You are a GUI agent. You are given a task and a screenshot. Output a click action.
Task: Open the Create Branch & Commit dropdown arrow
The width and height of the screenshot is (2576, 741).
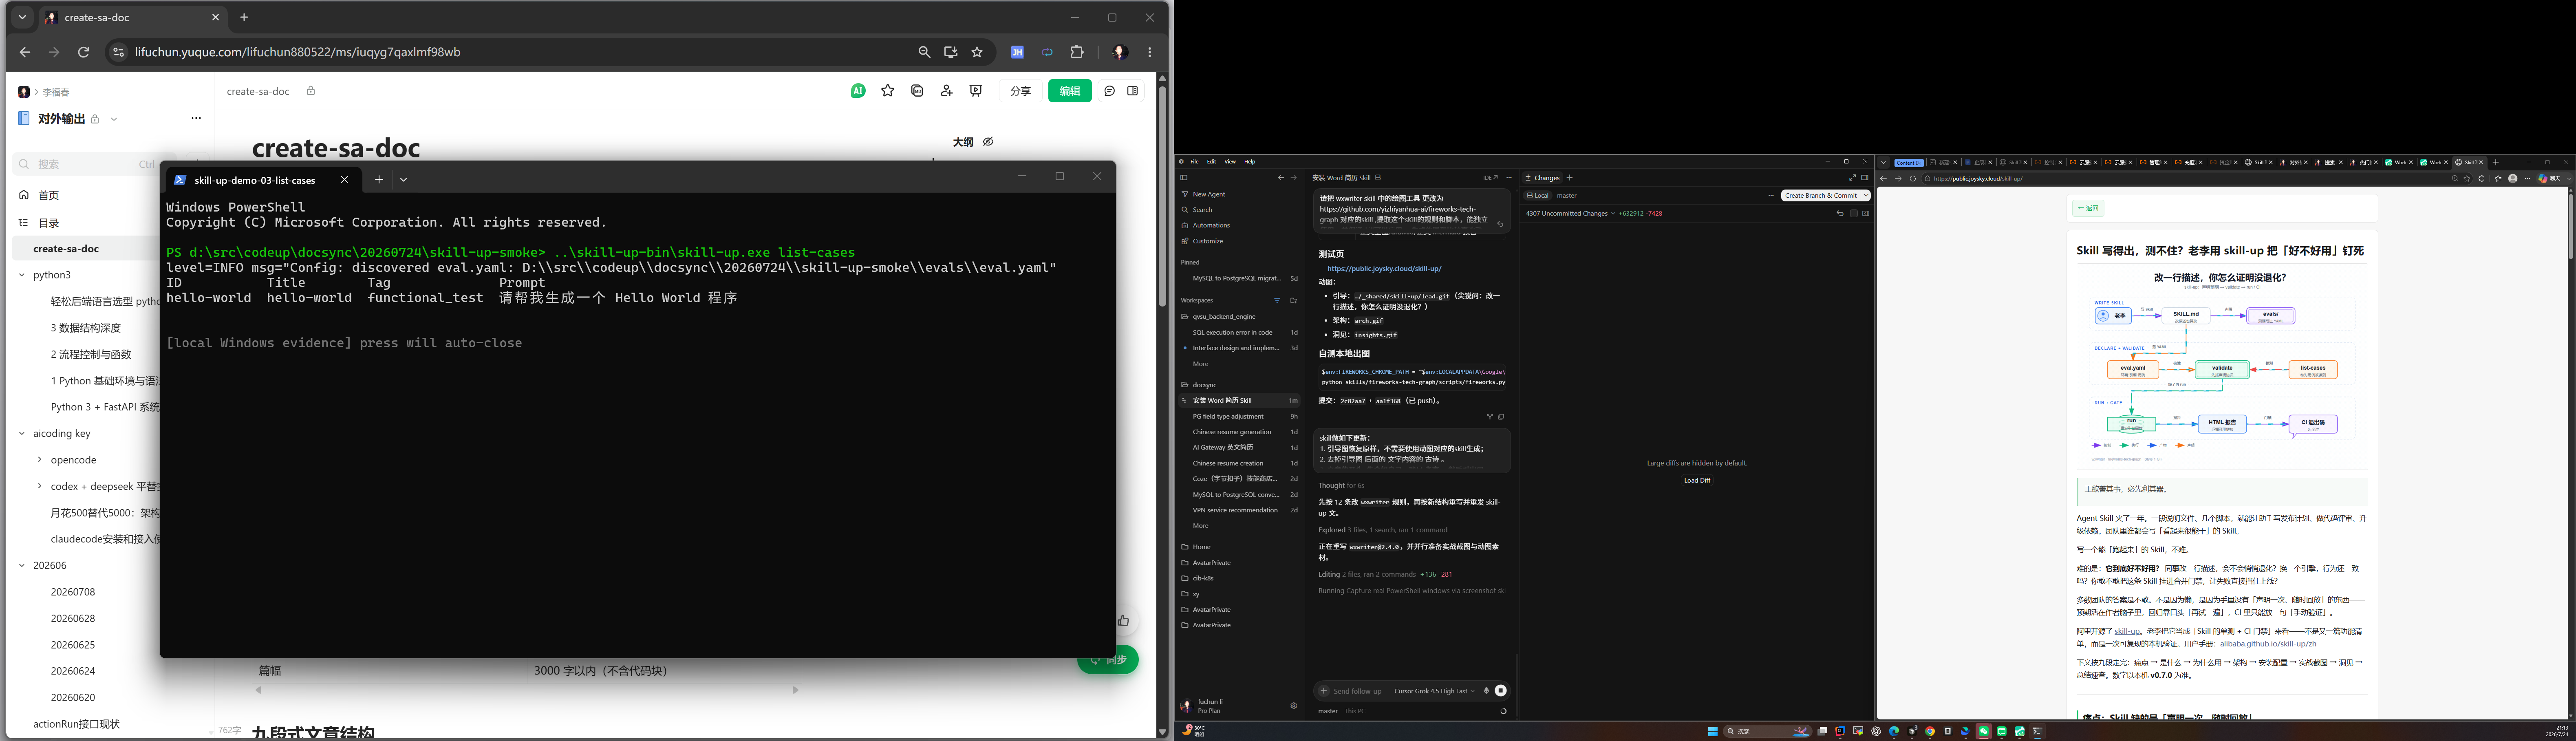[1866, 196]
